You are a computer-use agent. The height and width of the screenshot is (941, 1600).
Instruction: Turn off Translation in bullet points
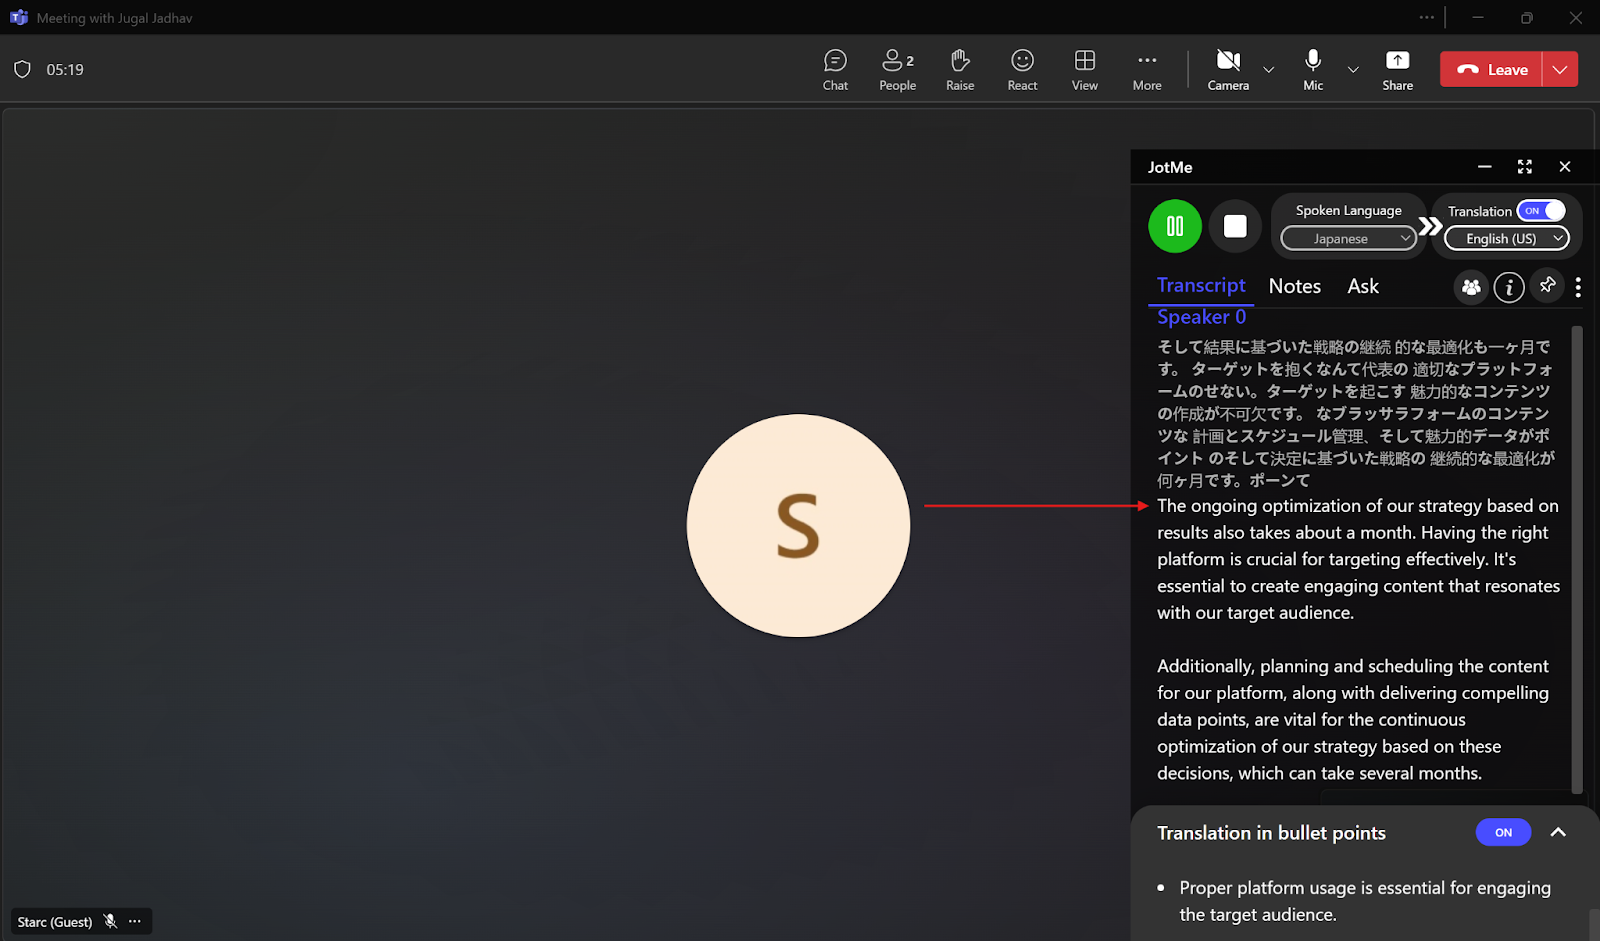point(1503,832)
